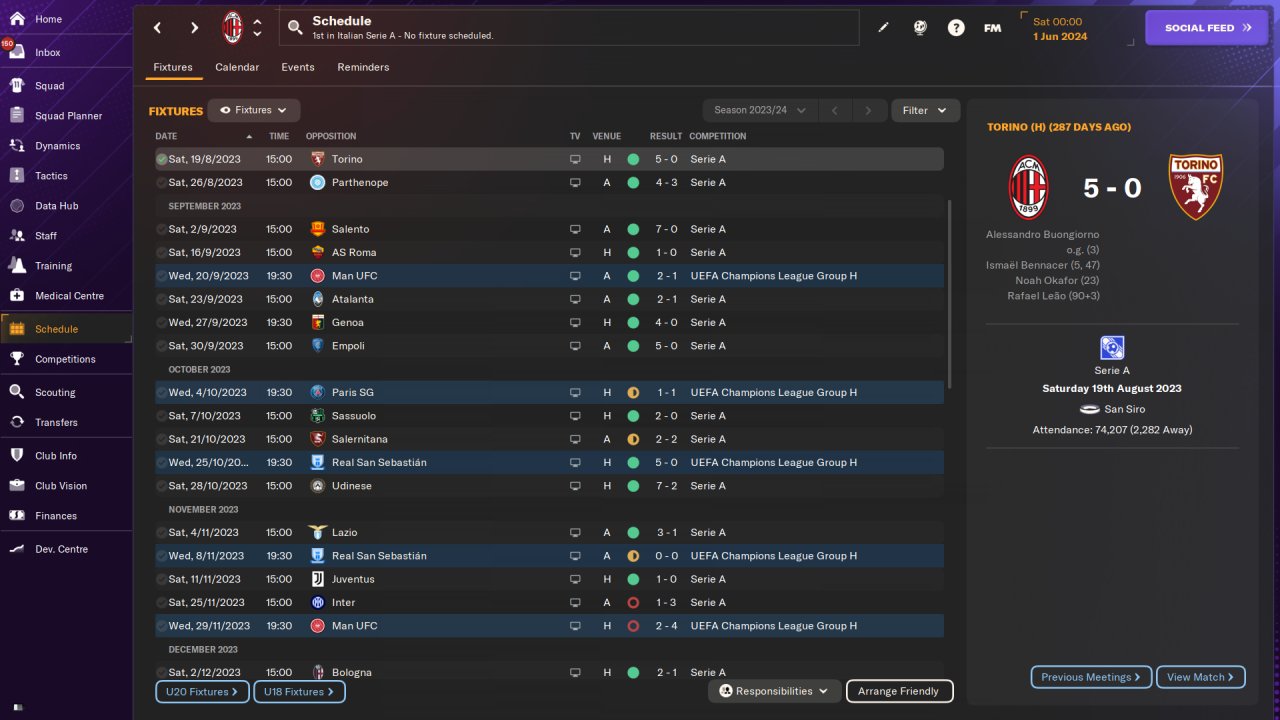Open the Data Hub icon
Viewport: 1280px width, 720px height.
click(17, 206)
